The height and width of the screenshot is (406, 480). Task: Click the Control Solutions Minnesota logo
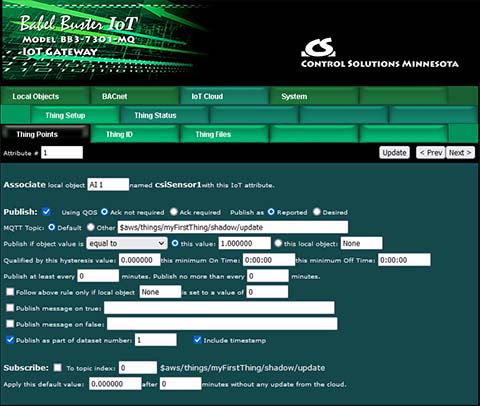380,53
